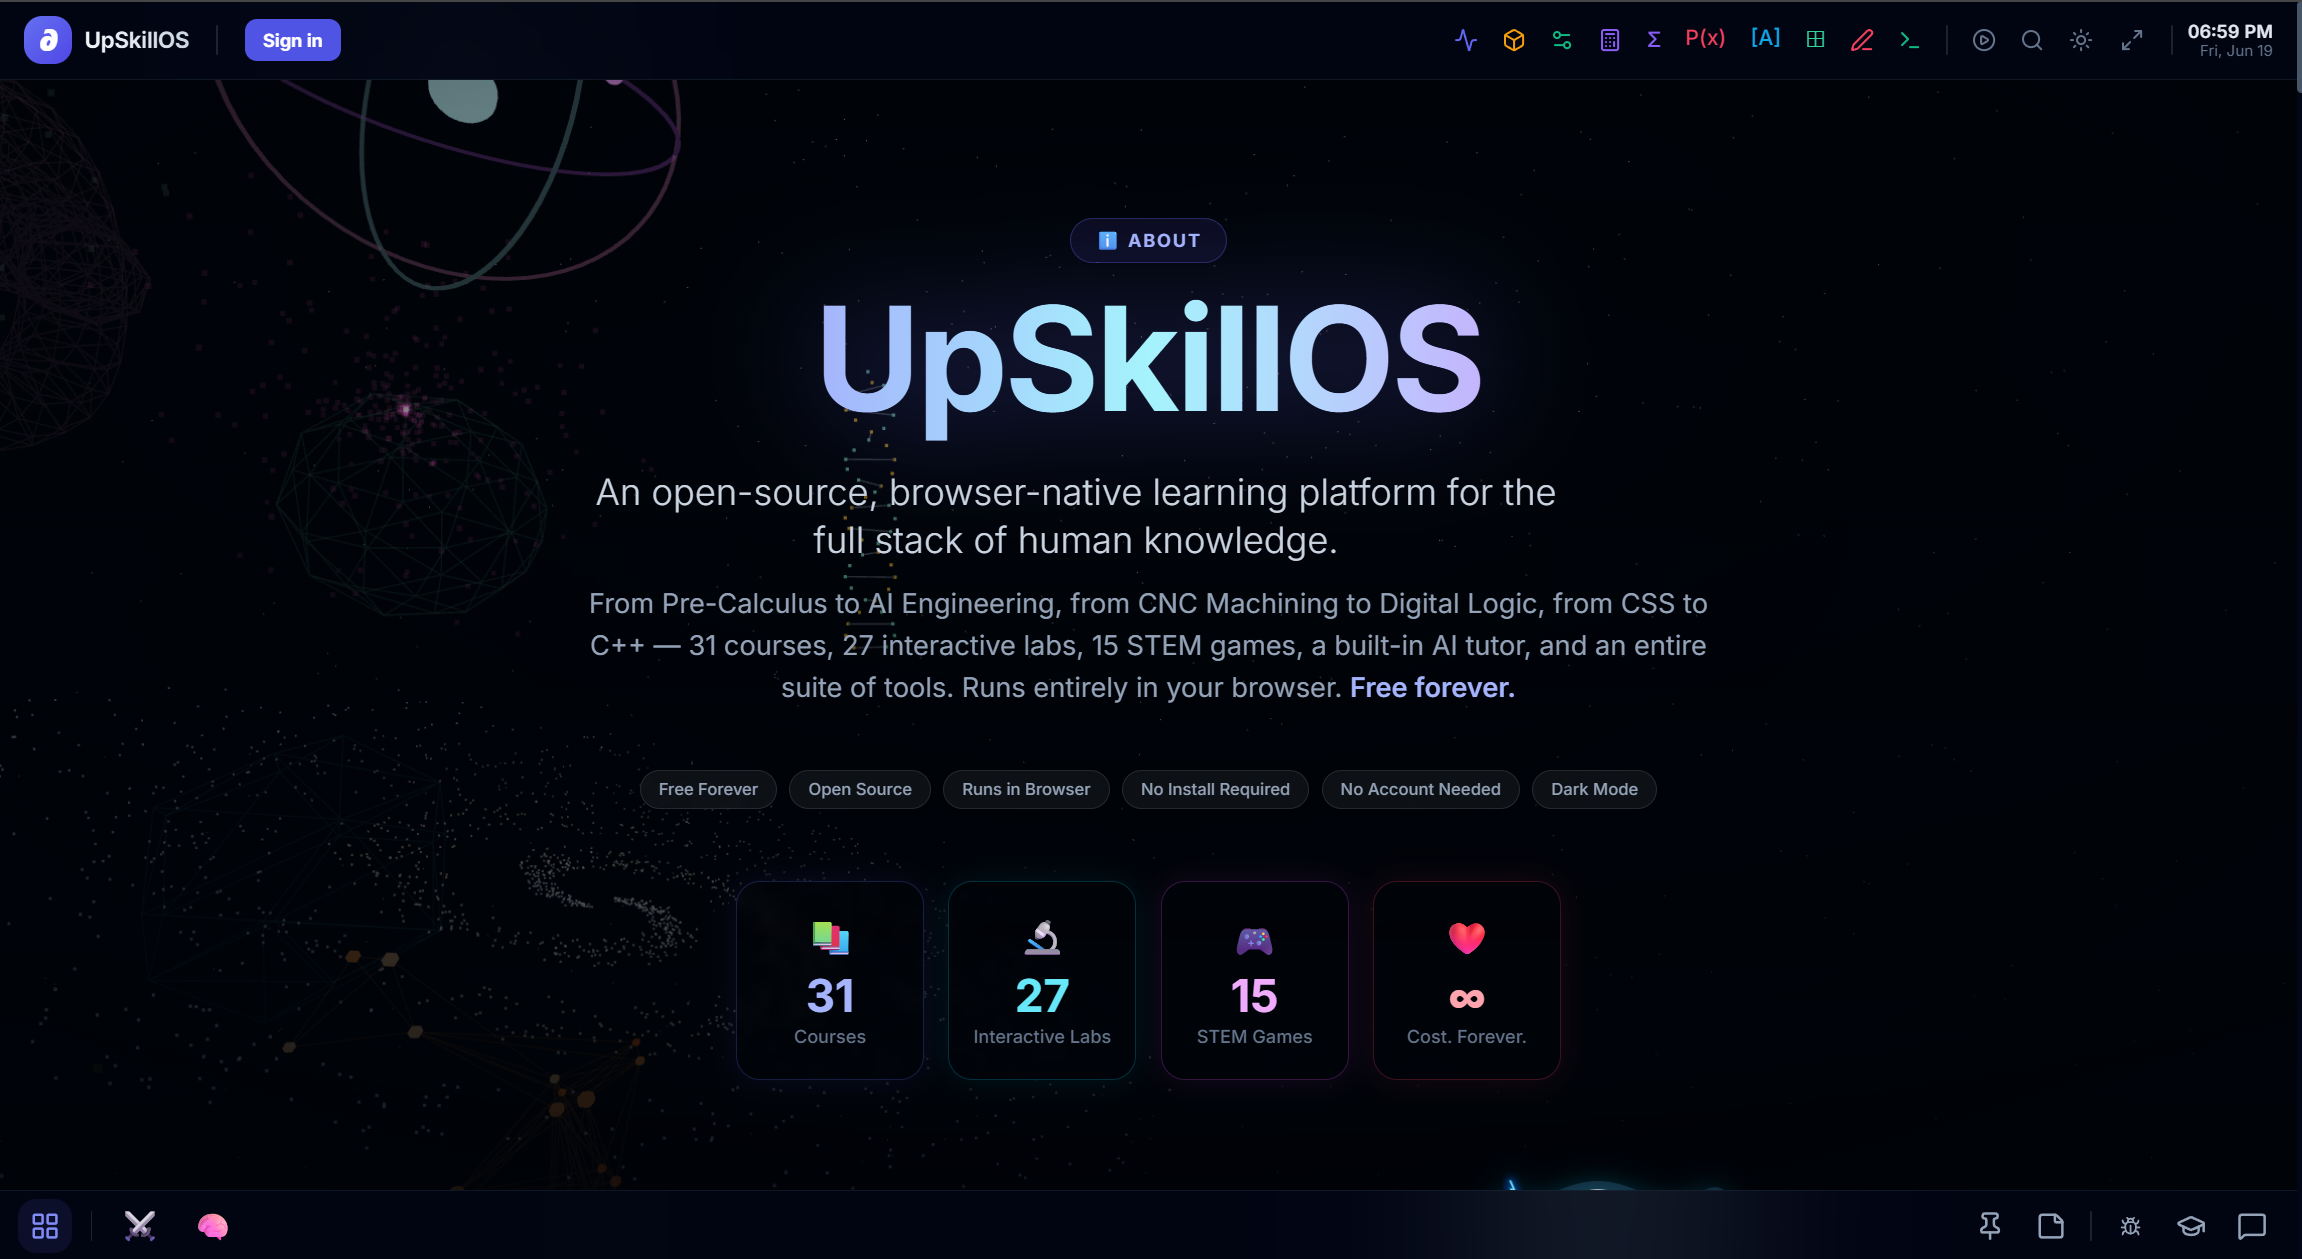Toggle light theme with sun icon
The width and height of the screenshot is (2302, 1259).
coord(2081,40)
